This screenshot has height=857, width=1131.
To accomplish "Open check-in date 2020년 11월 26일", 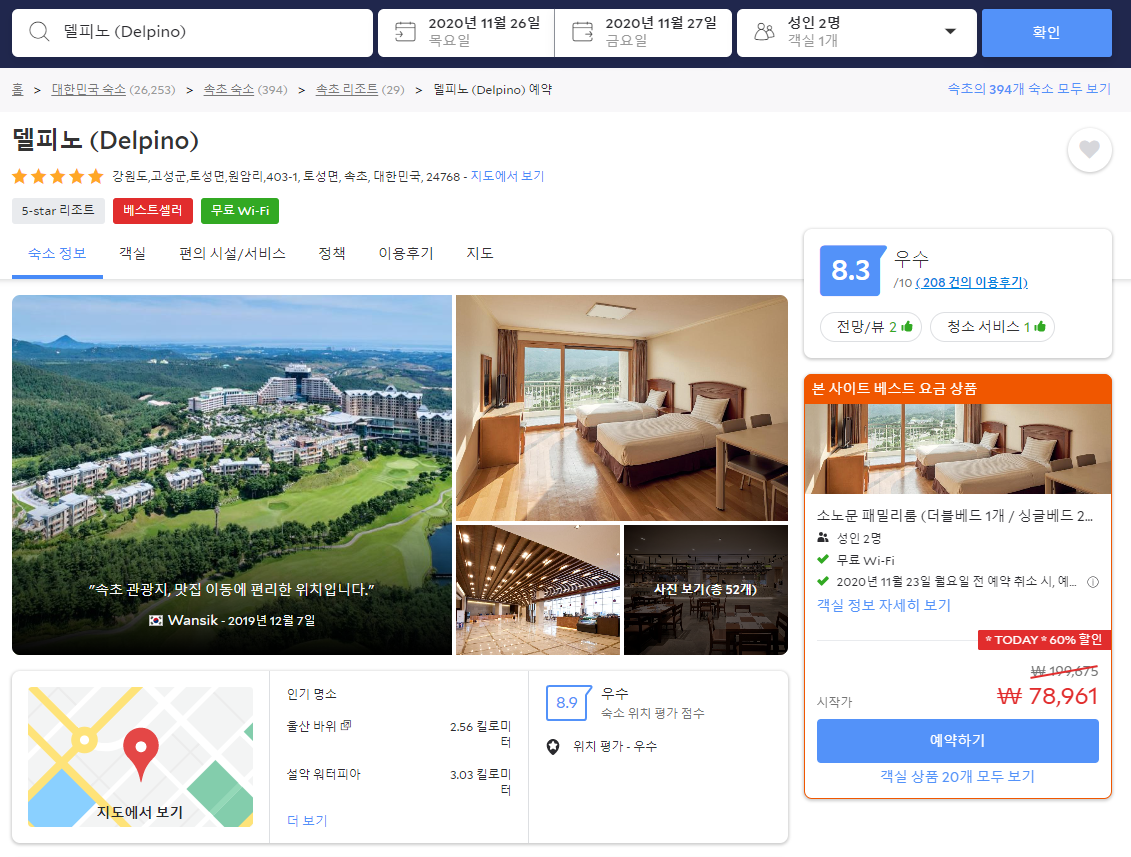I will coord(466,32).
